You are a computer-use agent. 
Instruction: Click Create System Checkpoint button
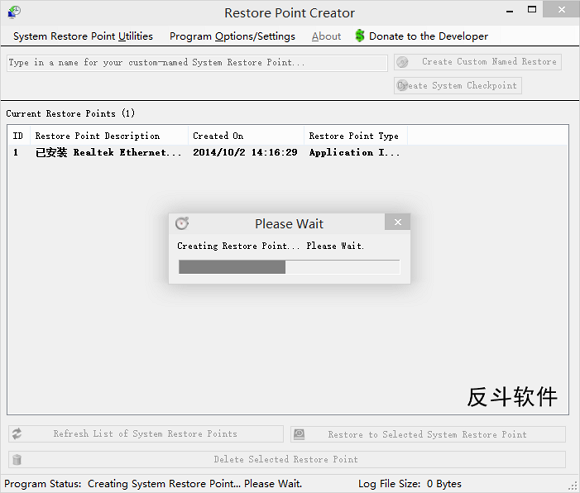click(458, 85)
